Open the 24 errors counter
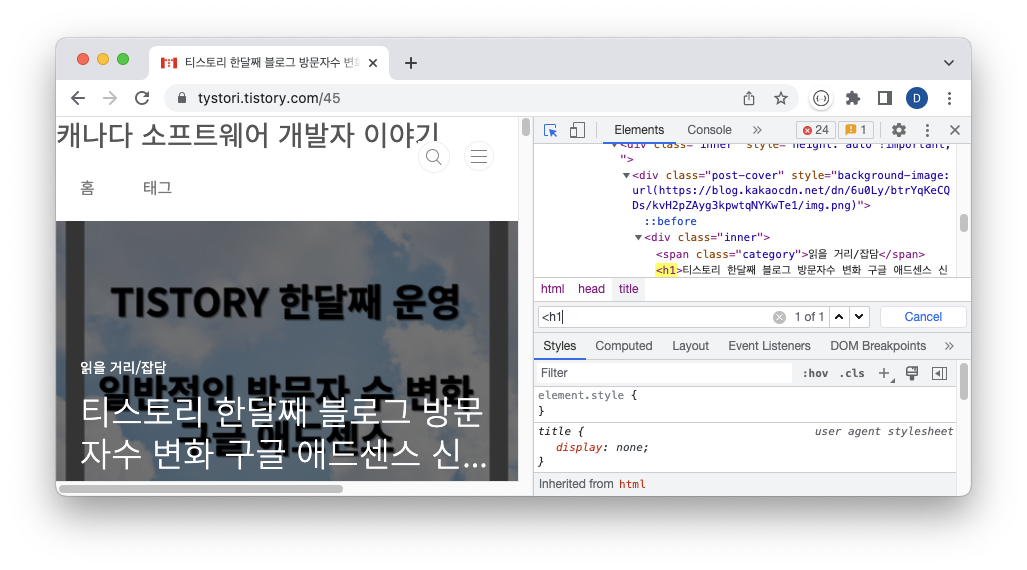The height and width of the screenshot is (570, 1027). 815,130
